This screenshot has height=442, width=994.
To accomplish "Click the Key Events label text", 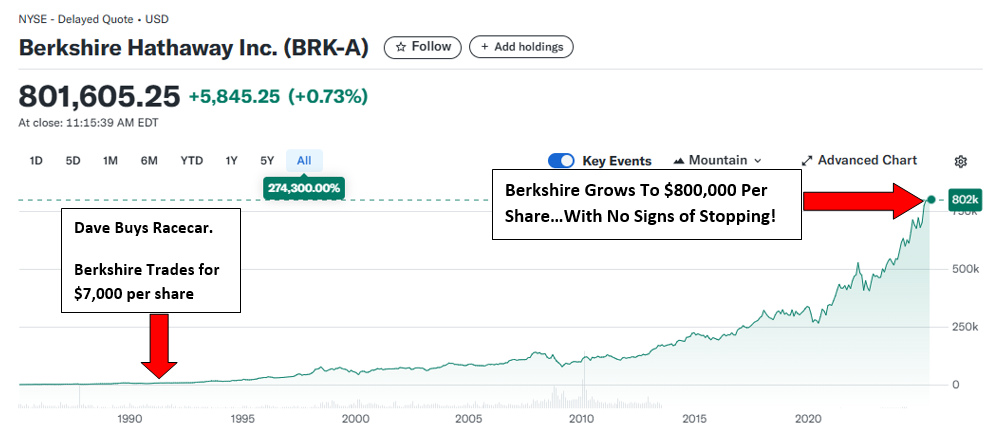I will point(617,161).
